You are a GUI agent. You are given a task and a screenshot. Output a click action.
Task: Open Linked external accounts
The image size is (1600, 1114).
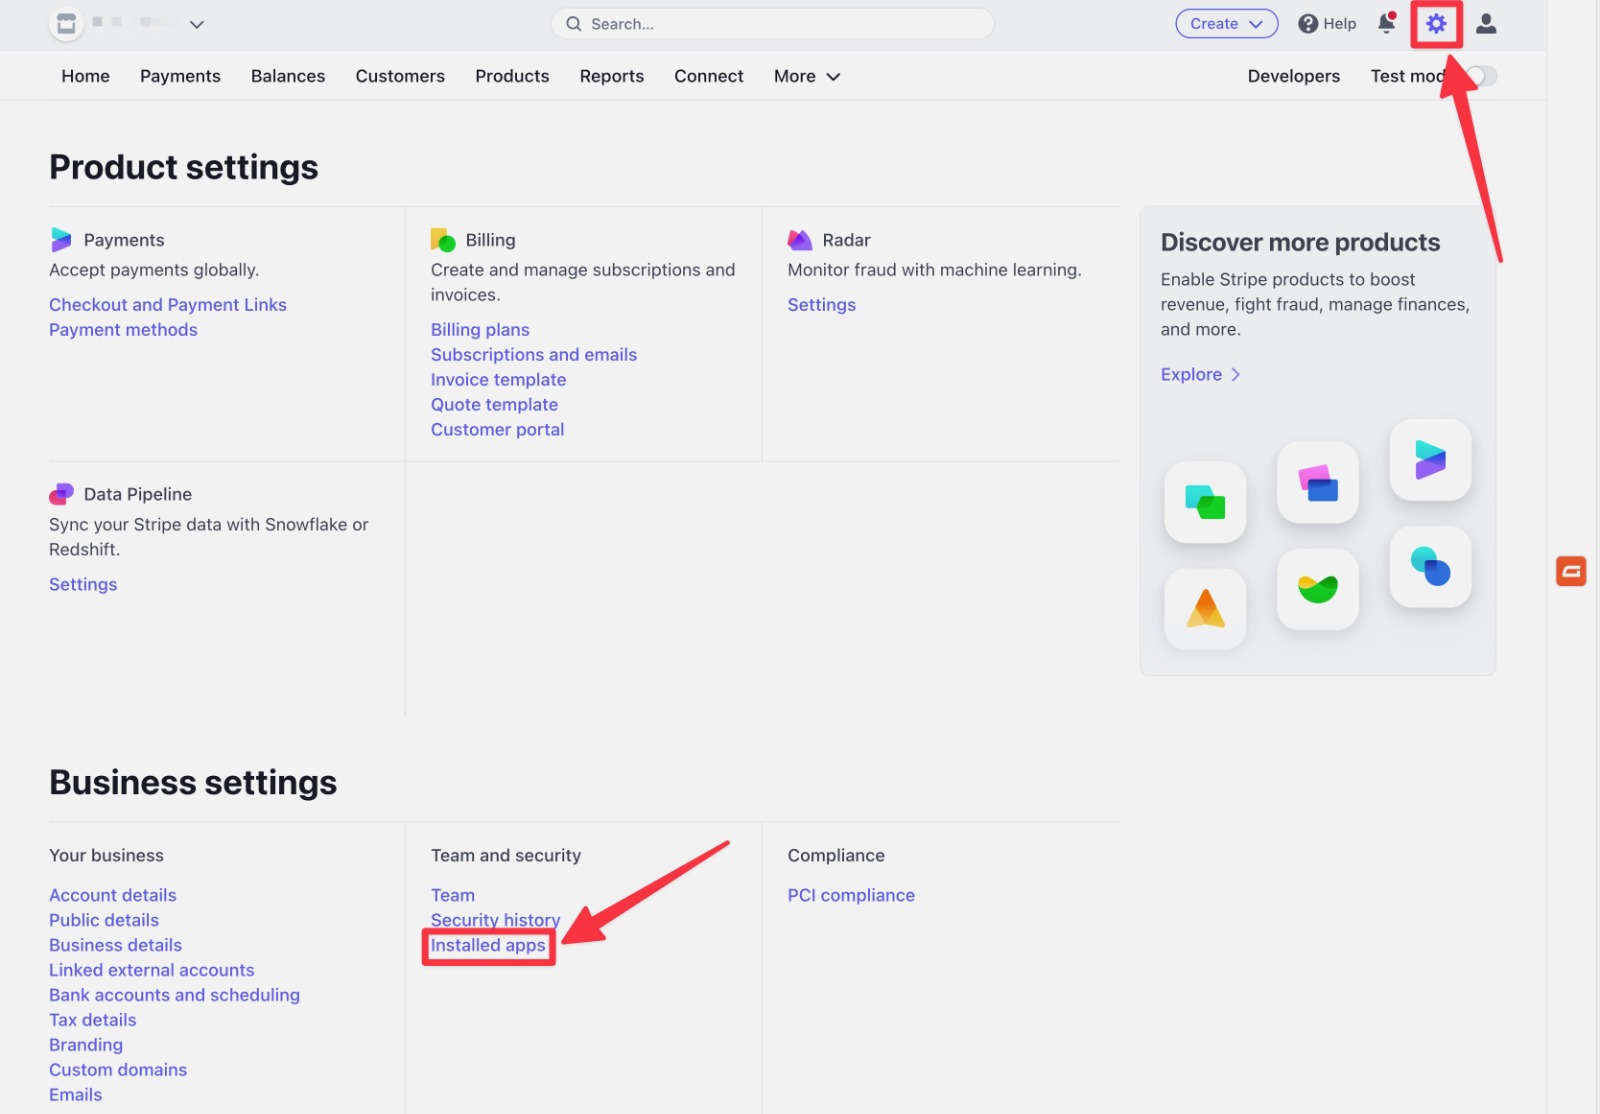tap(152, 970)
